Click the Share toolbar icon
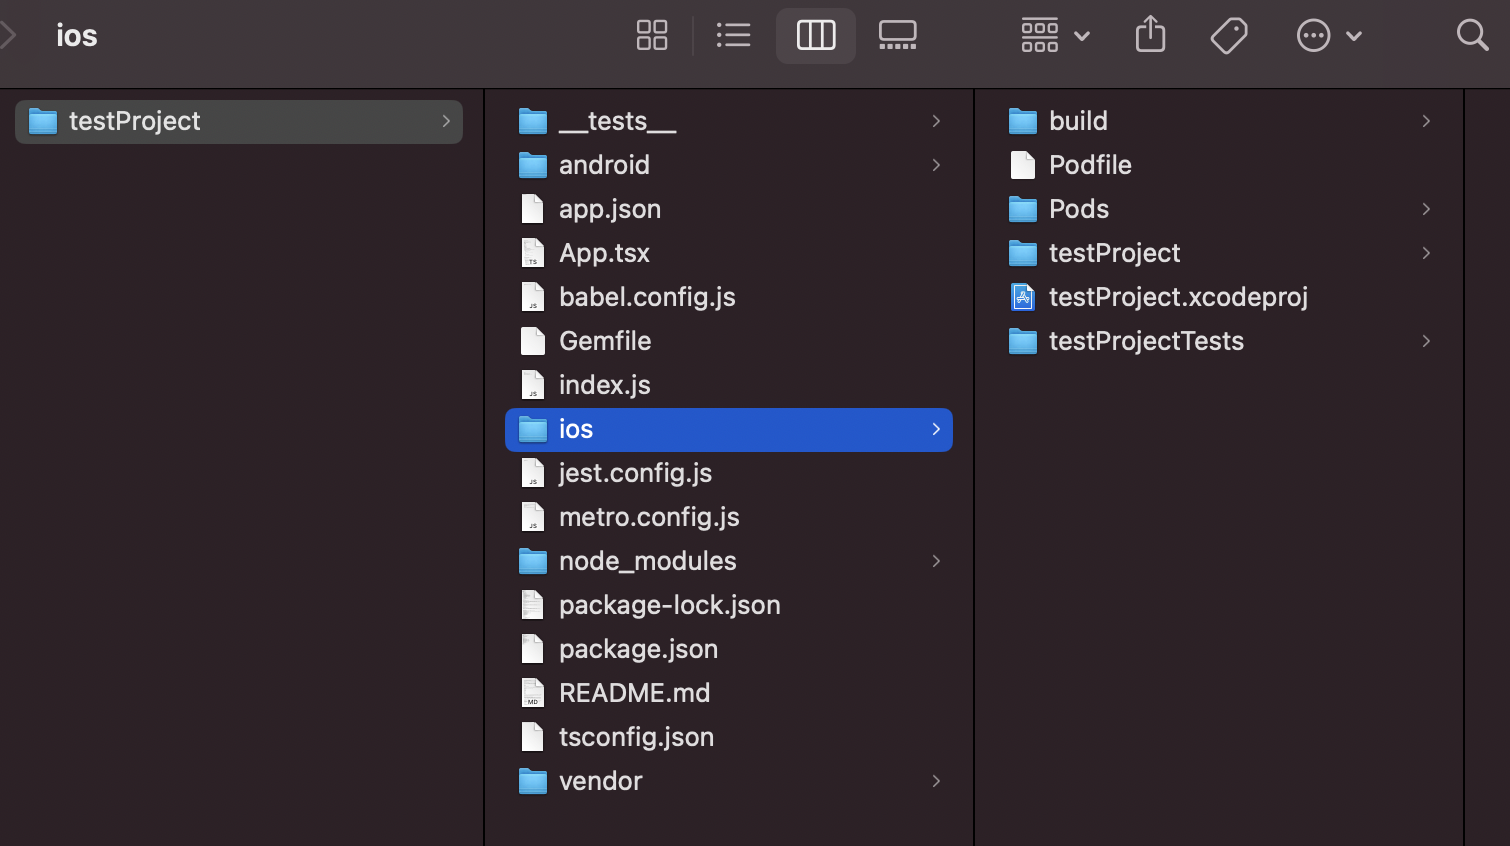This screenshot has height=846, width=1510. [1151, 35]
